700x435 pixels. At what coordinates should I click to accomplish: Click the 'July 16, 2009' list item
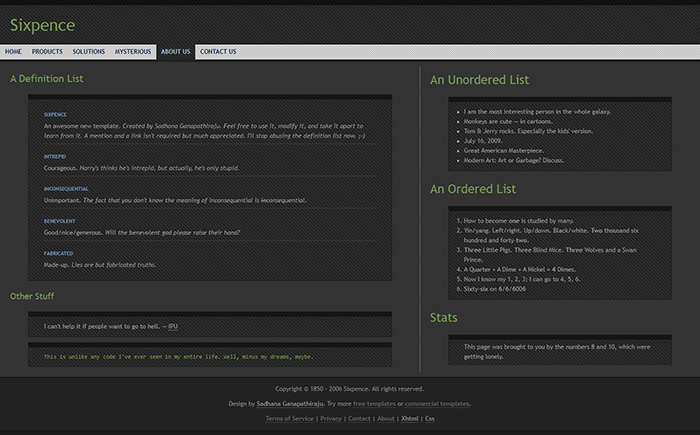[483, 141]
